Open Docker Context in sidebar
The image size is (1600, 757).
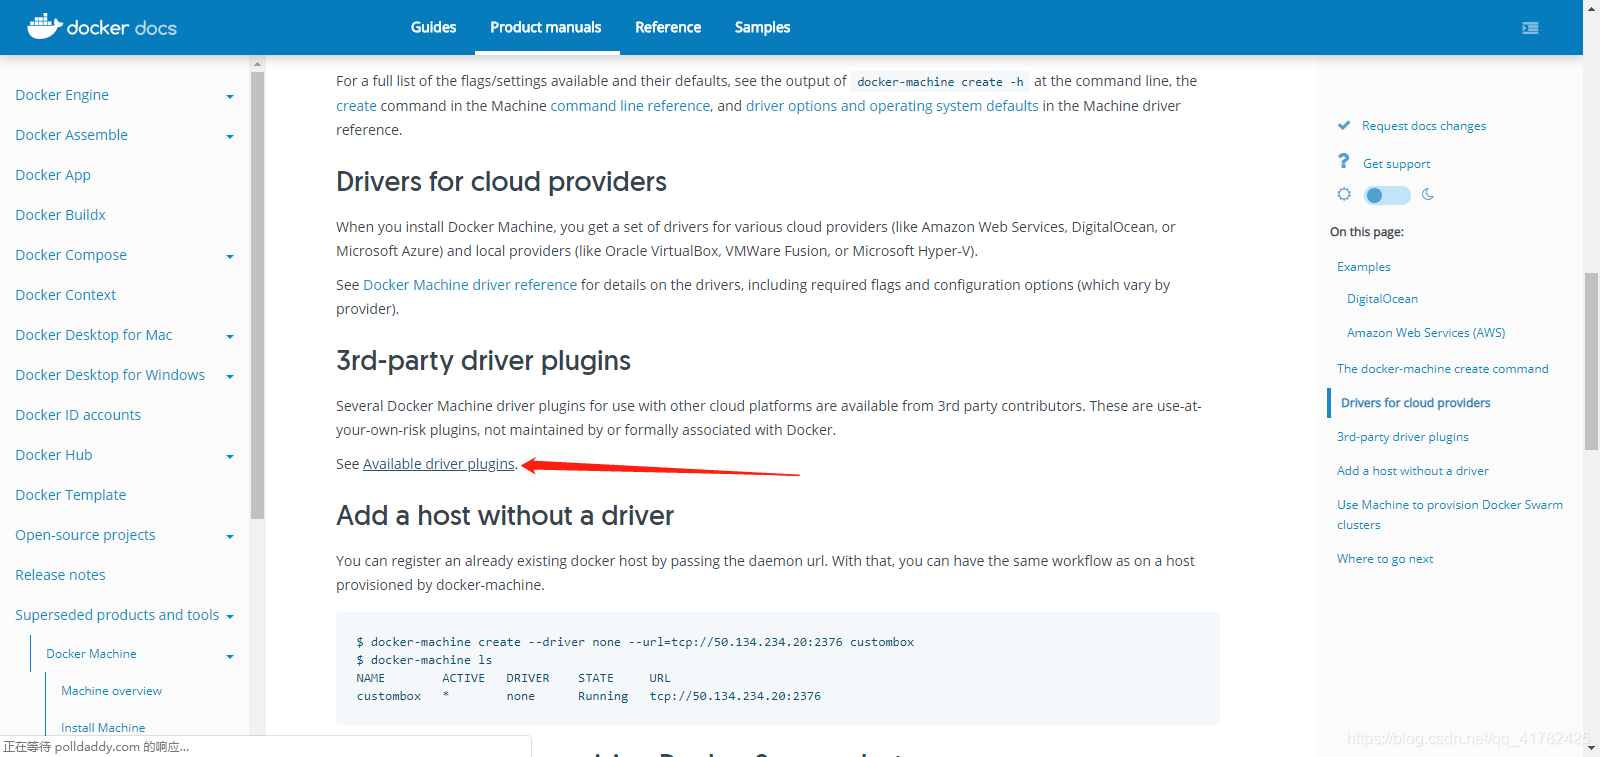tap(65, 295)
